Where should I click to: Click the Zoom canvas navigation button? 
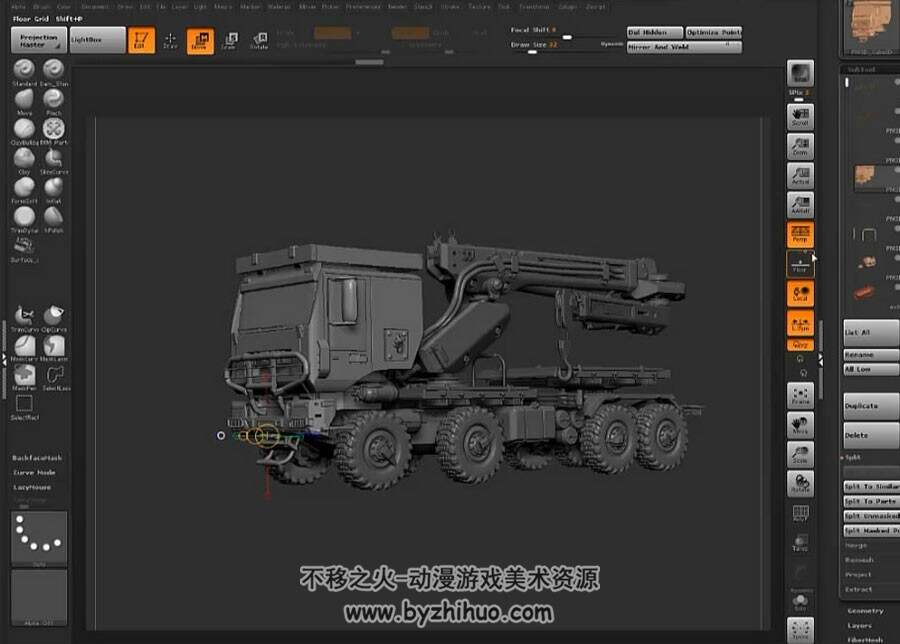[x=800, y=146]
